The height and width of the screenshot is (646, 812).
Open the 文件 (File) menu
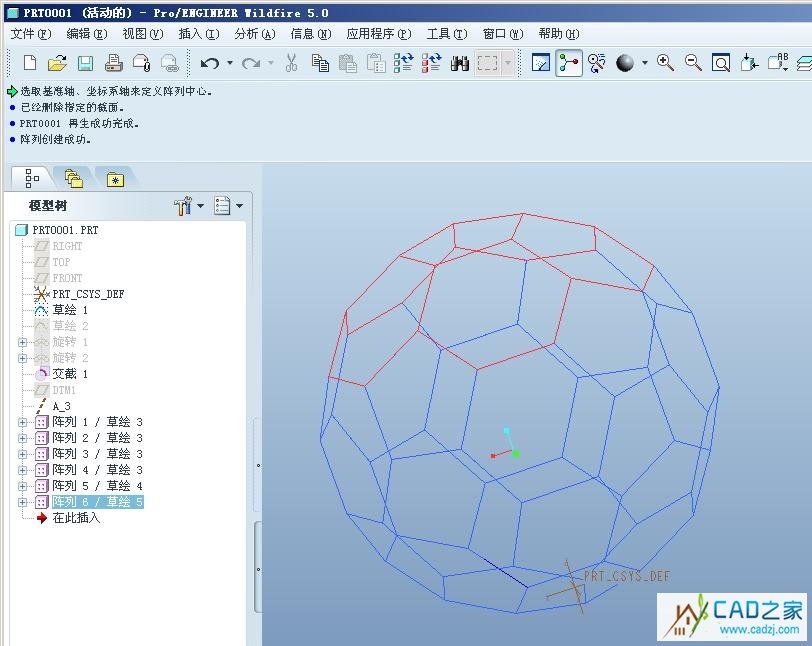point(30,33)
